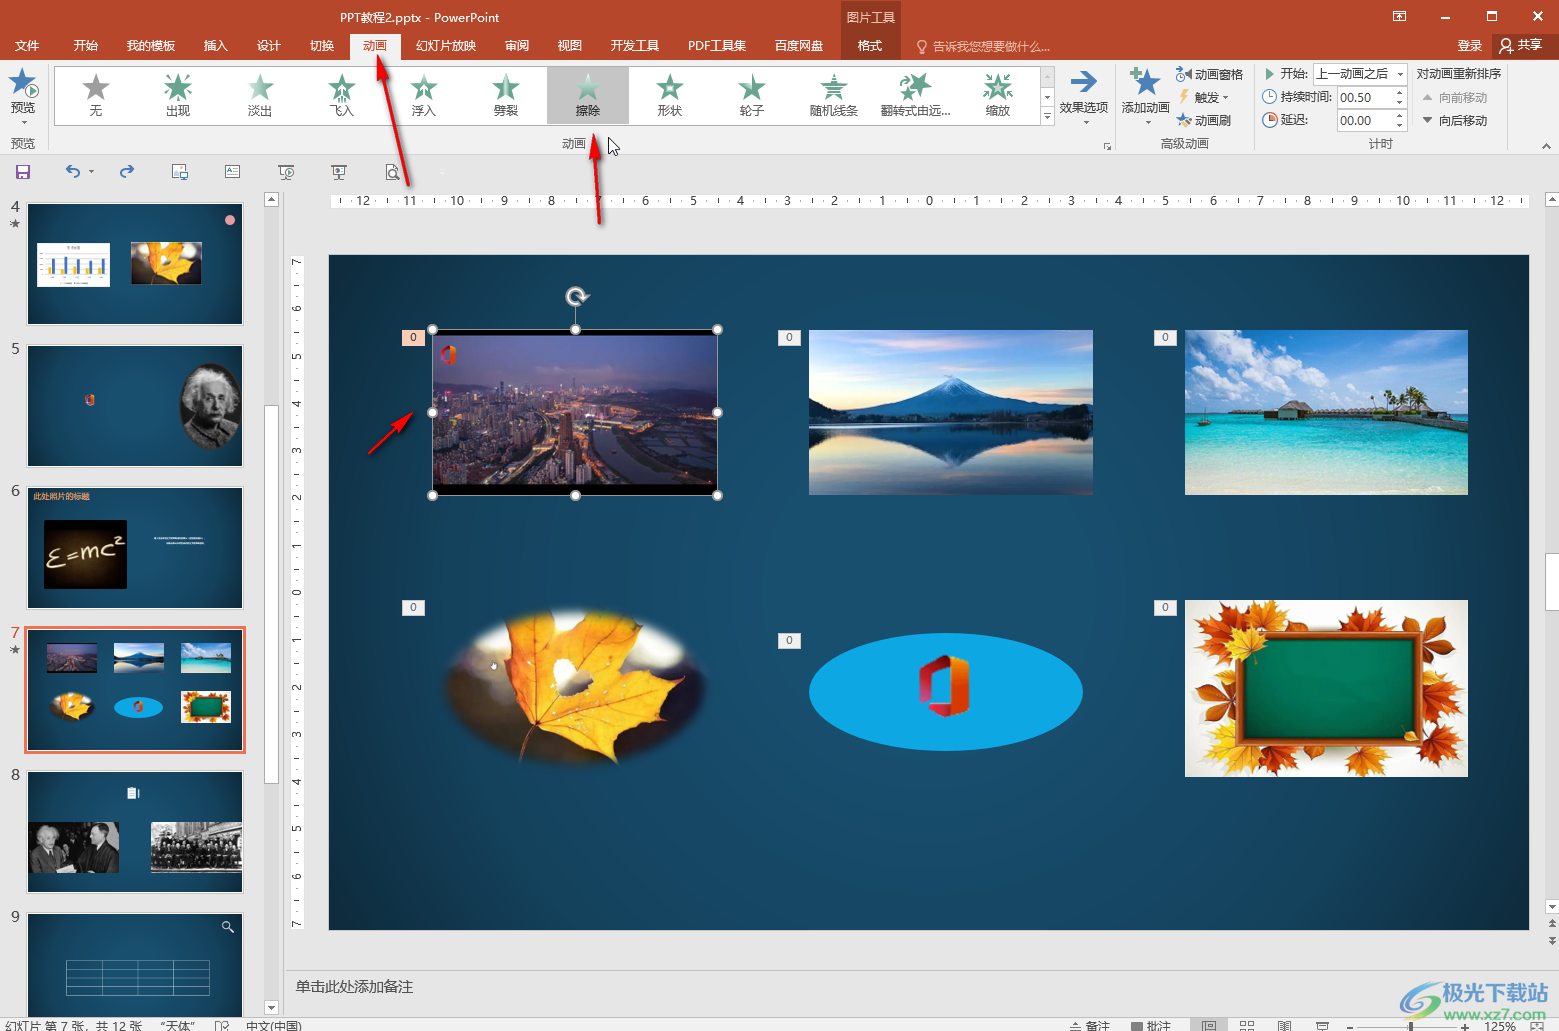Viewport: 1559px width, 1031px height.
Task: Click the Tell me what you want search box
Action: [x=983, y=46]
